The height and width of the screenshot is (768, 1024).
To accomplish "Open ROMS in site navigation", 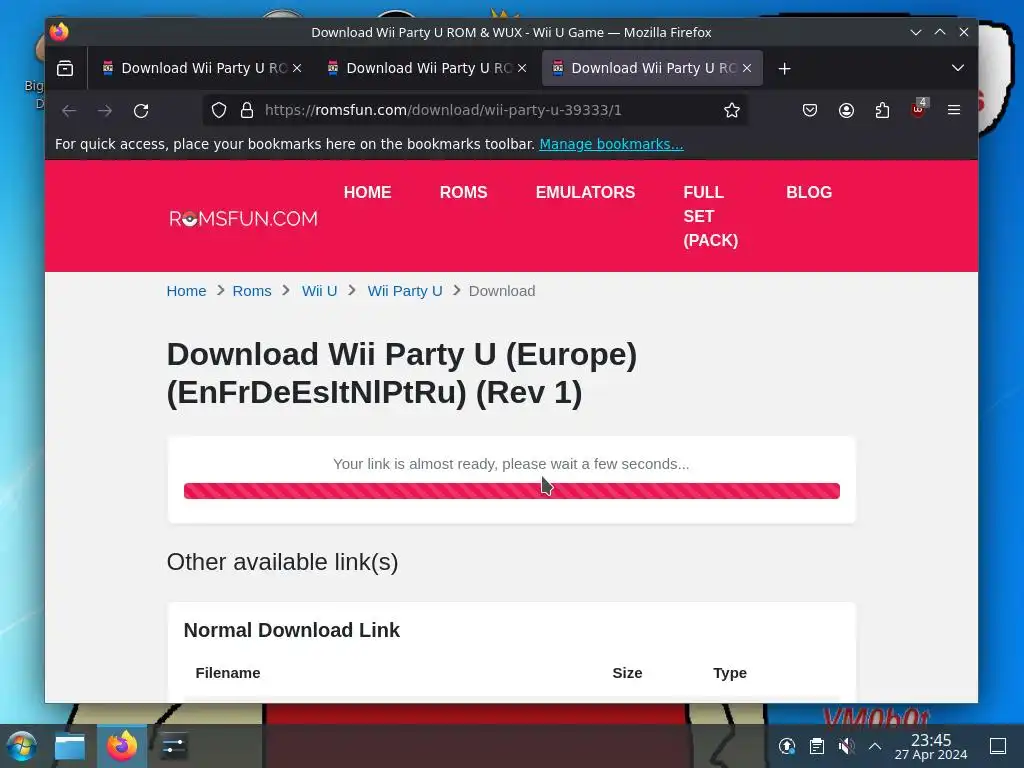I will click(464, 193).
